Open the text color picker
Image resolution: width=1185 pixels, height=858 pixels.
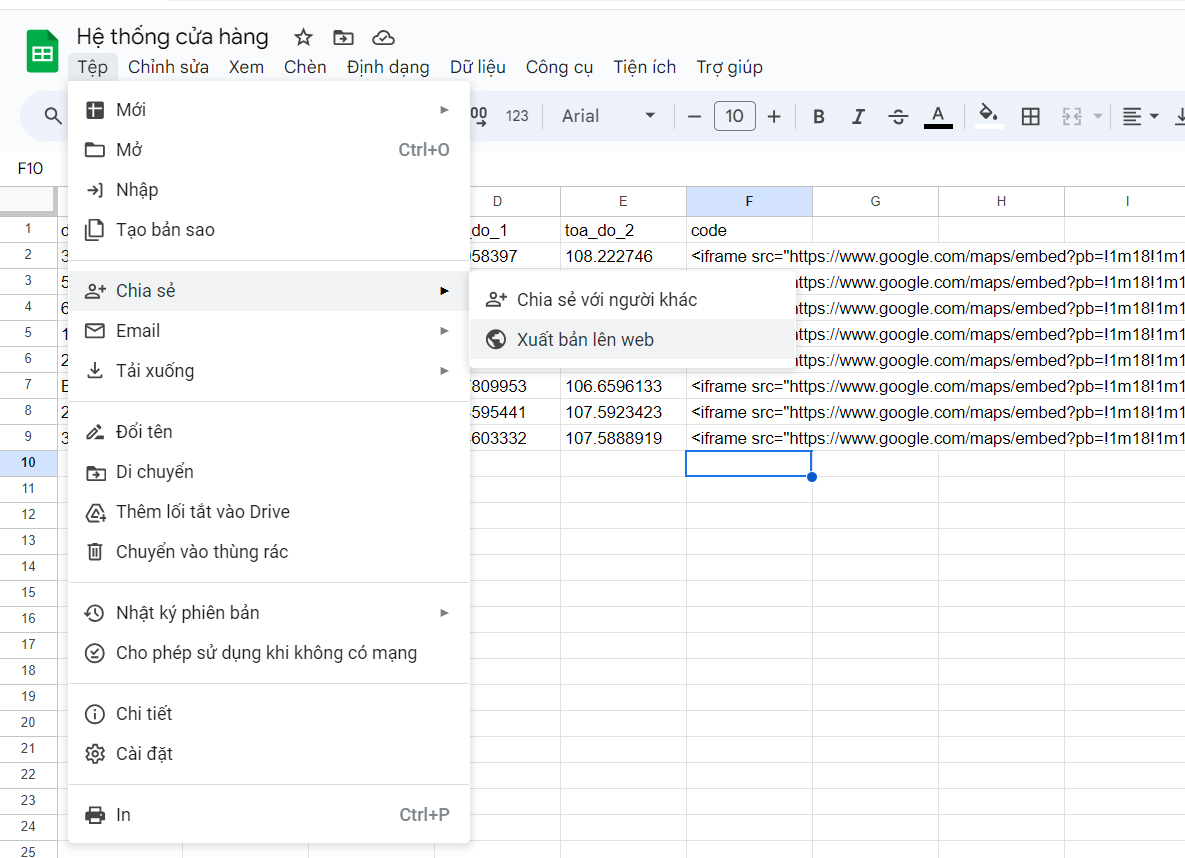coord(938,116)
